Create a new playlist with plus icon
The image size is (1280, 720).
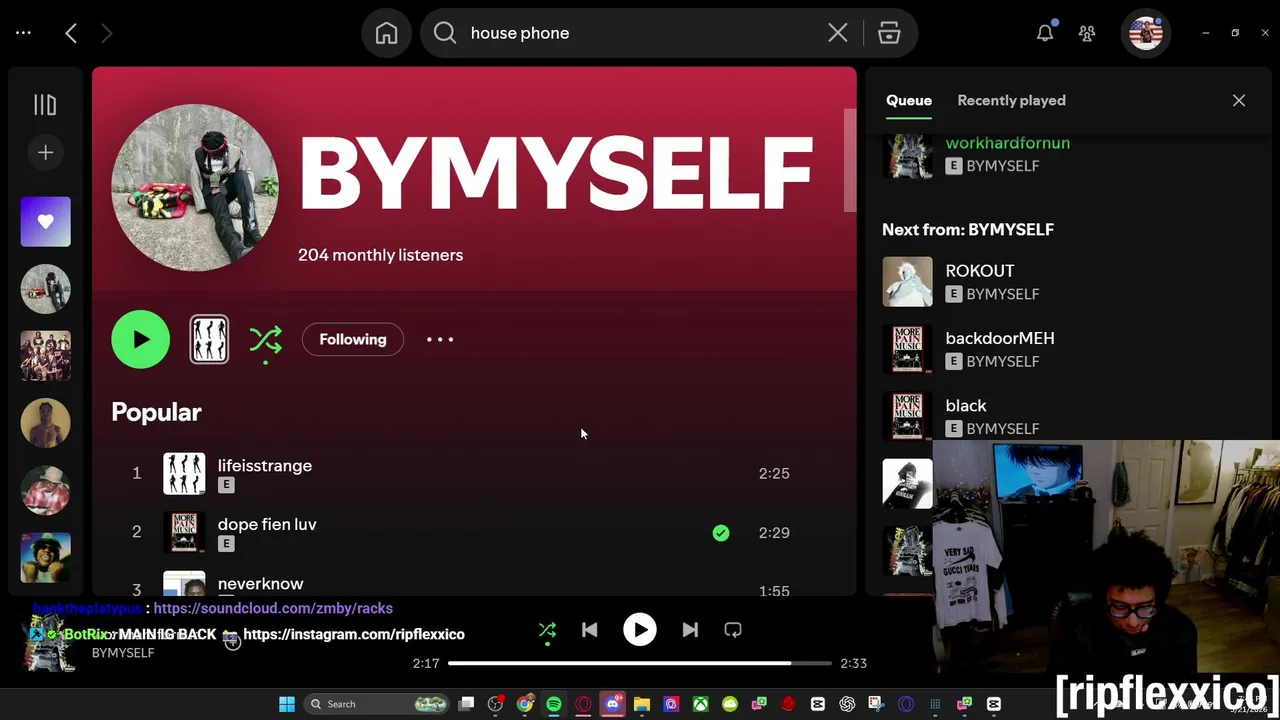(45, 152)
